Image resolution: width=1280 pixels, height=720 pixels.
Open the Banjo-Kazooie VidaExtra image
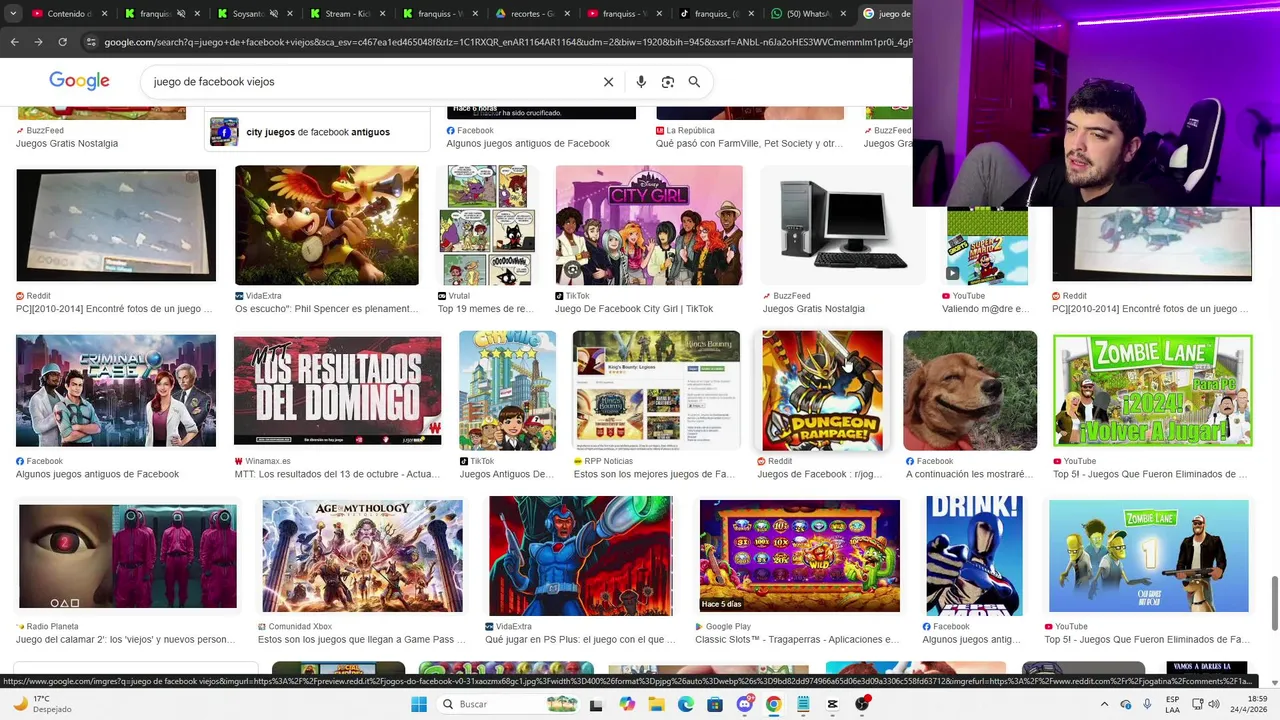(327, 225)
